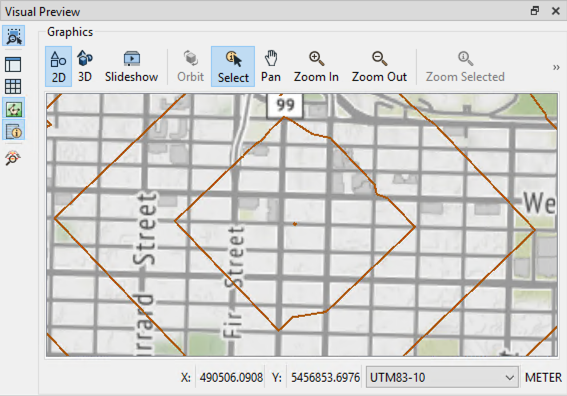567x396 pixels.
Task: Click the Zoom Out magnifier
Action: 379,67
